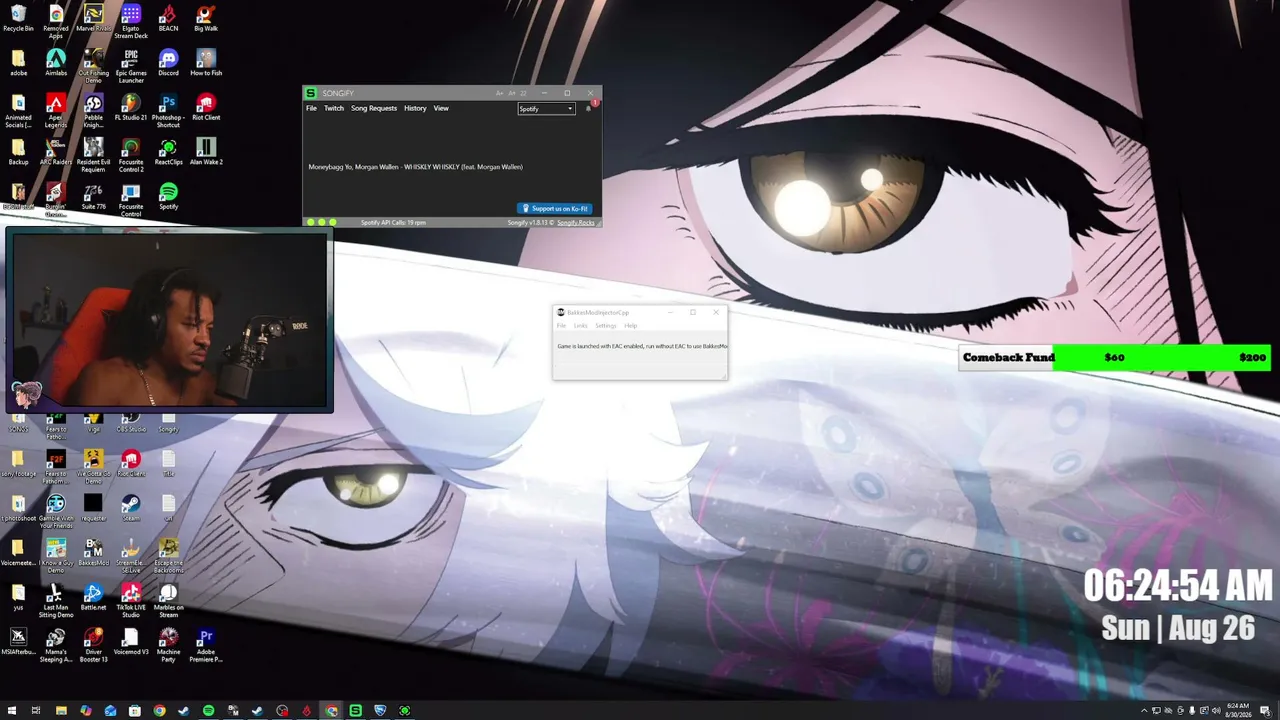Select the Escape the Backrooms icon
The width and height of the screenshot is (1280, 720).
pos(168,555)
